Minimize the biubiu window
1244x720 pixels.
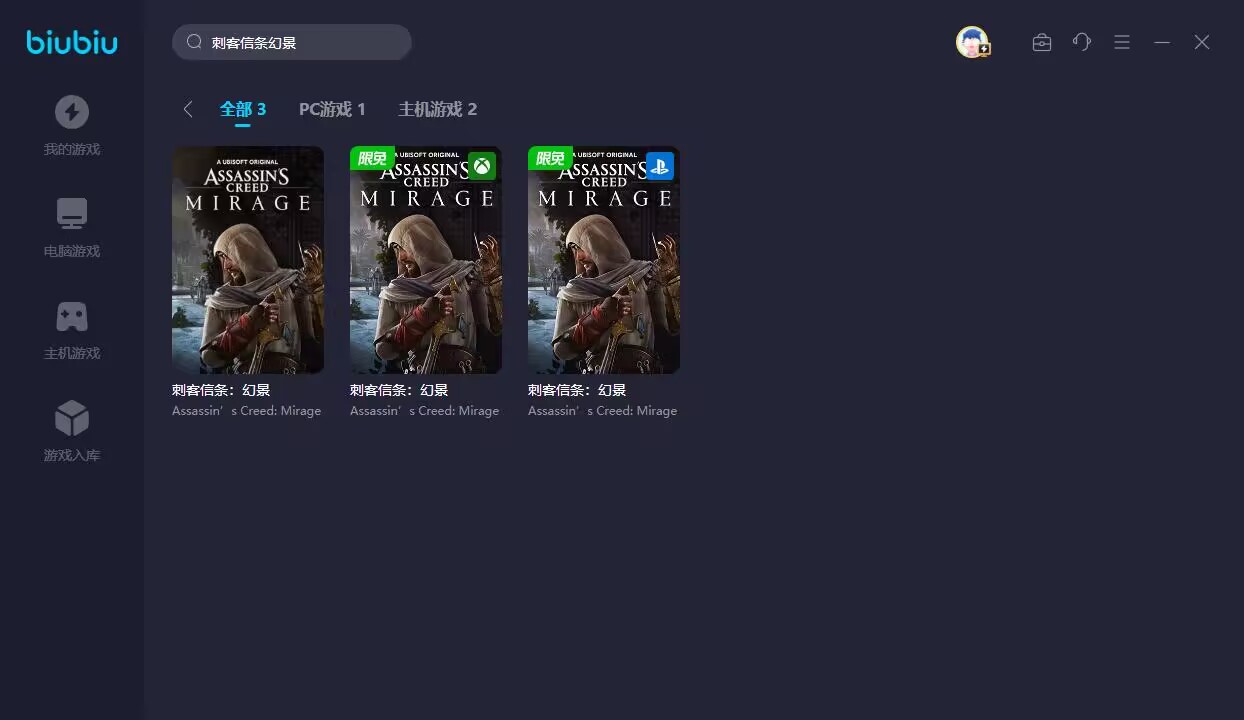click(1162, 42)
